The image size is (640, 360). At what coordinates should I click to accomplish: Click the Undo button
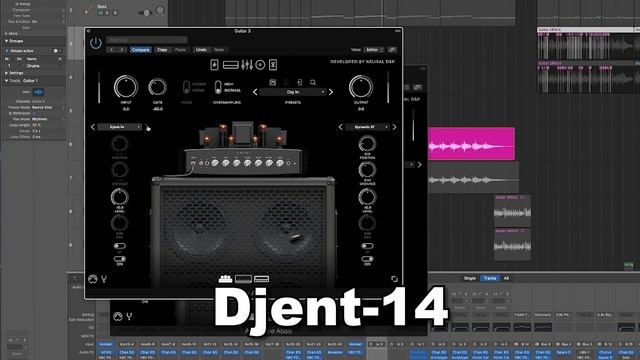point(201,50)
